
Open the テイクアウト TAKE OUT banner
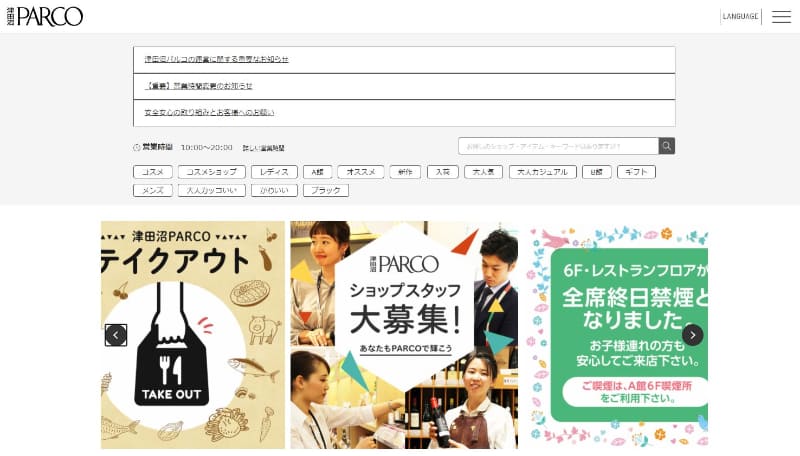(193, 335)
